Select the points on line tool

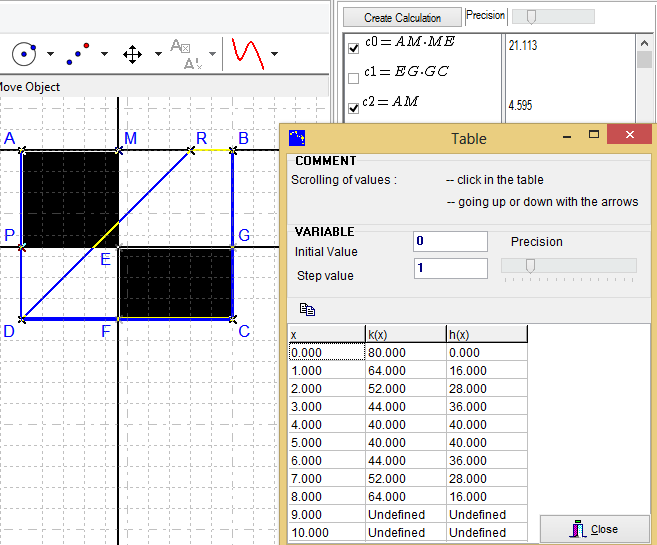click(x=78, y=54)
